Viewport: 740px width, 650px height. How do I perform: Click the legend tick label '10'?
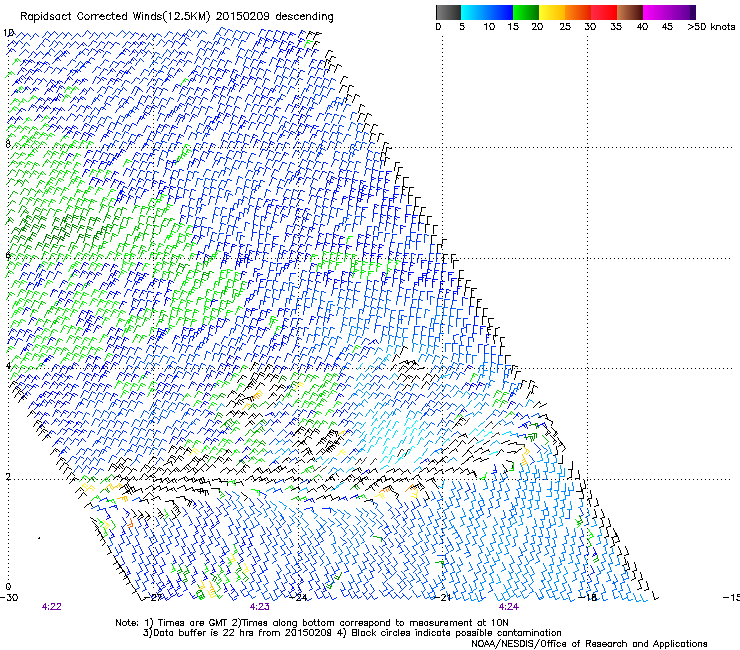click(x=489, y=27)
